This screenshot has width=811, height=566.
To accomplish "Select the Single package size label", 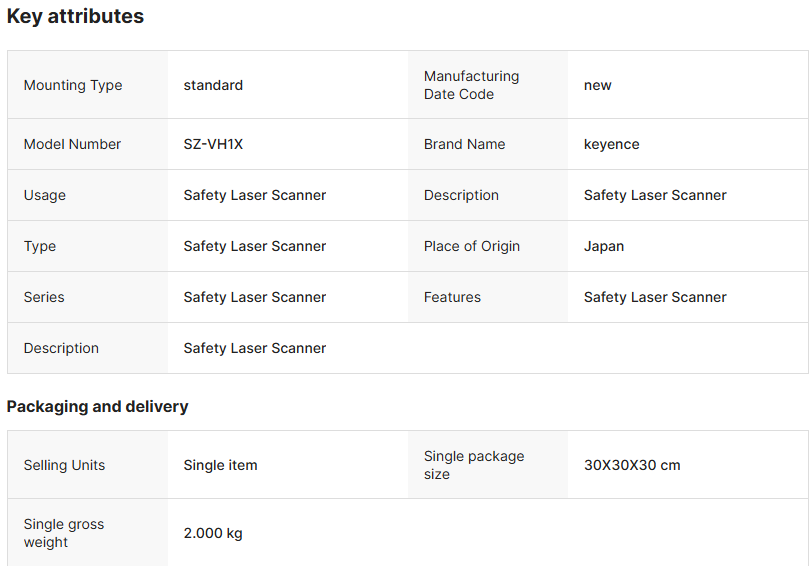I will [x=473, y=465].
